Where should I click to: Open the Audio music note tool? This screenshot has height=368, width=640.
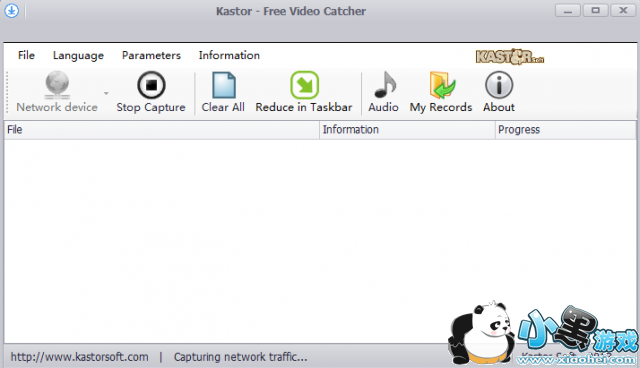click(383, 92)
